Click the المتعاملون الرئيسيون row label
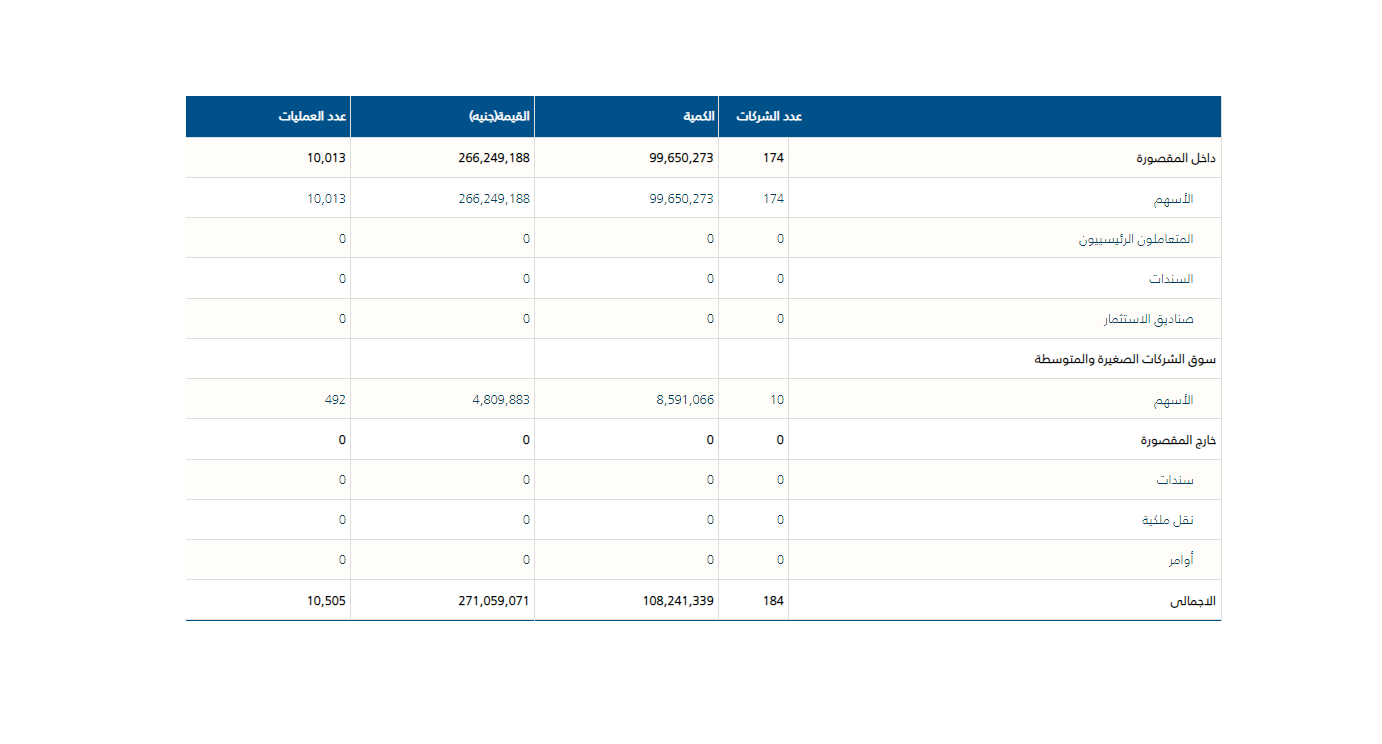This screenshot has height=744, width=1382. (1135, 239)
